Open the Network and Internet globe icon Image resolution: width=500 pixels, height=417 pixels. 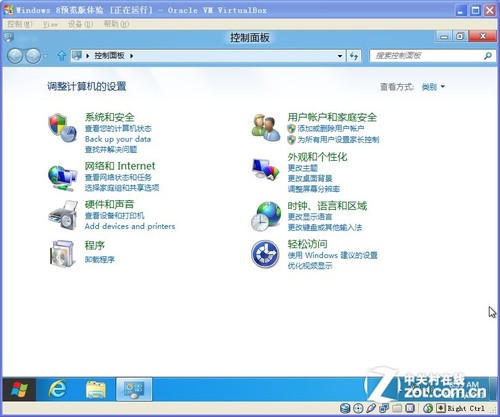63,178
